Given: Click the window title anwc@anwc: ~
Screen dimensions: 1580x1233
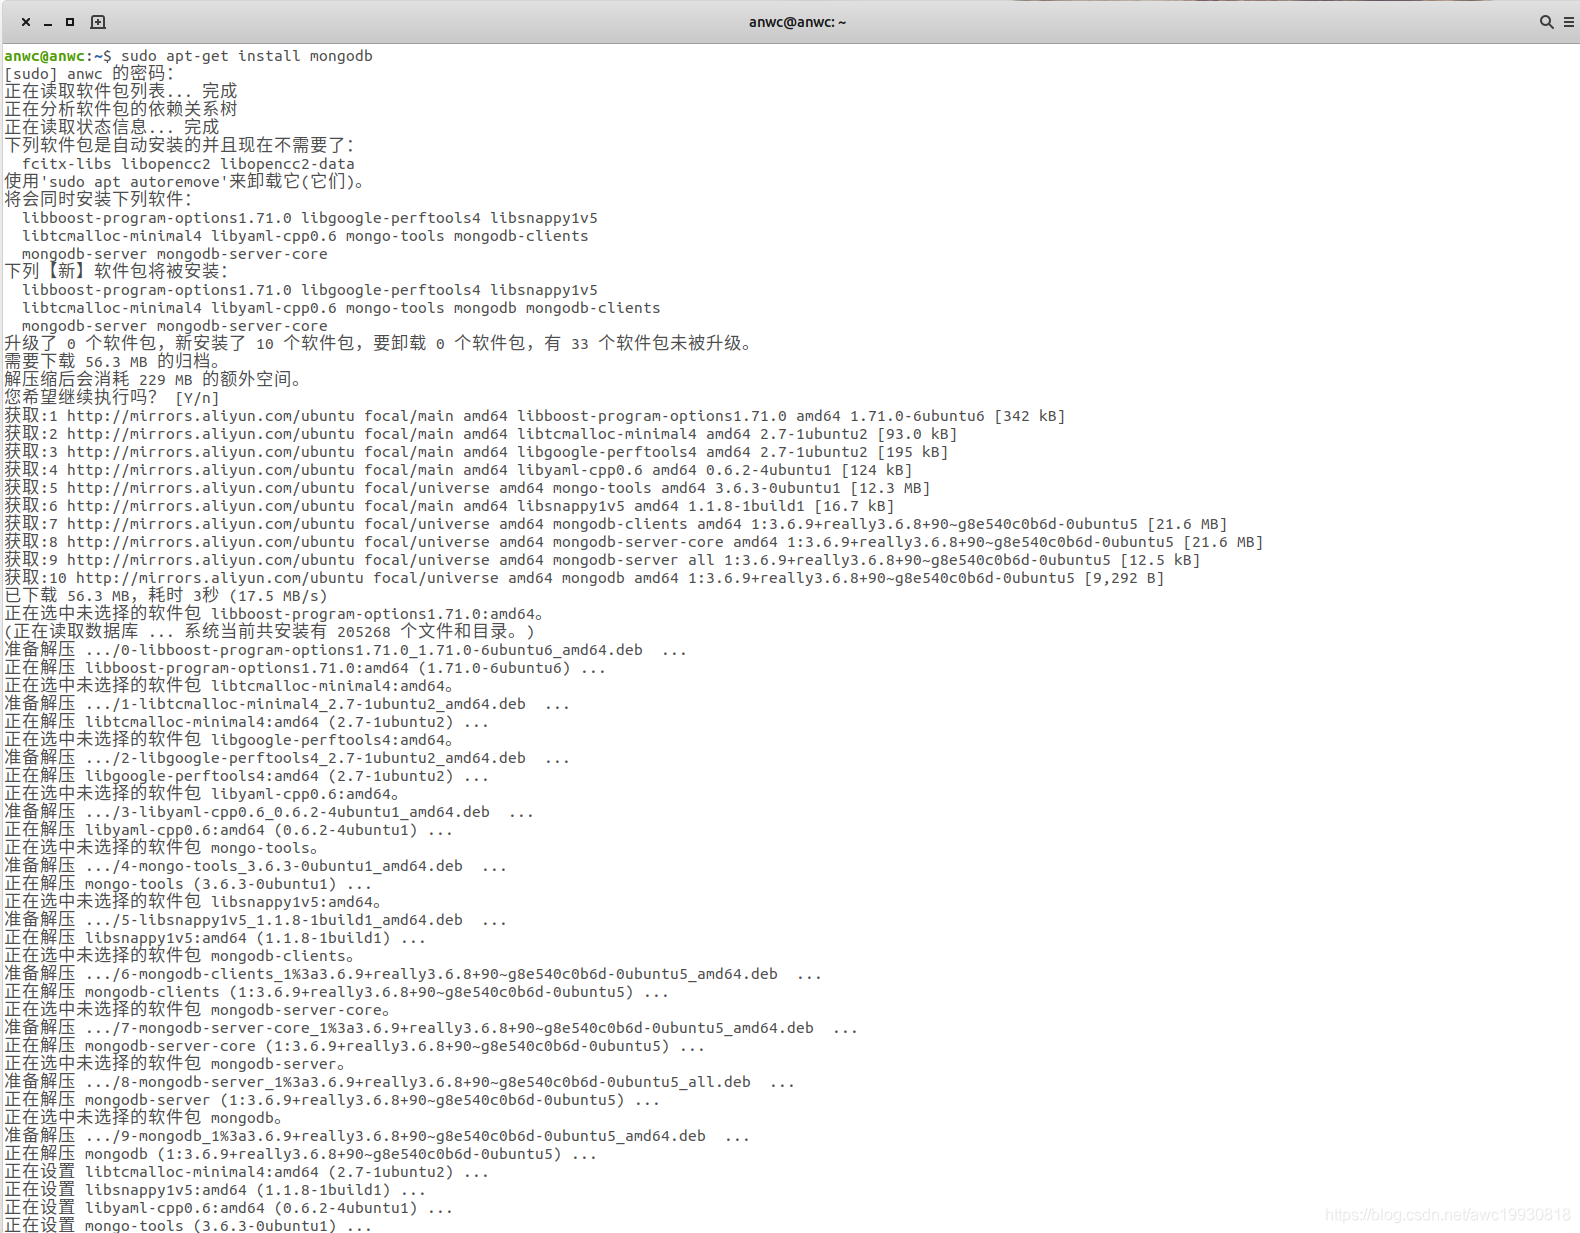Looking at the screenshot, I should pos(797,22).
